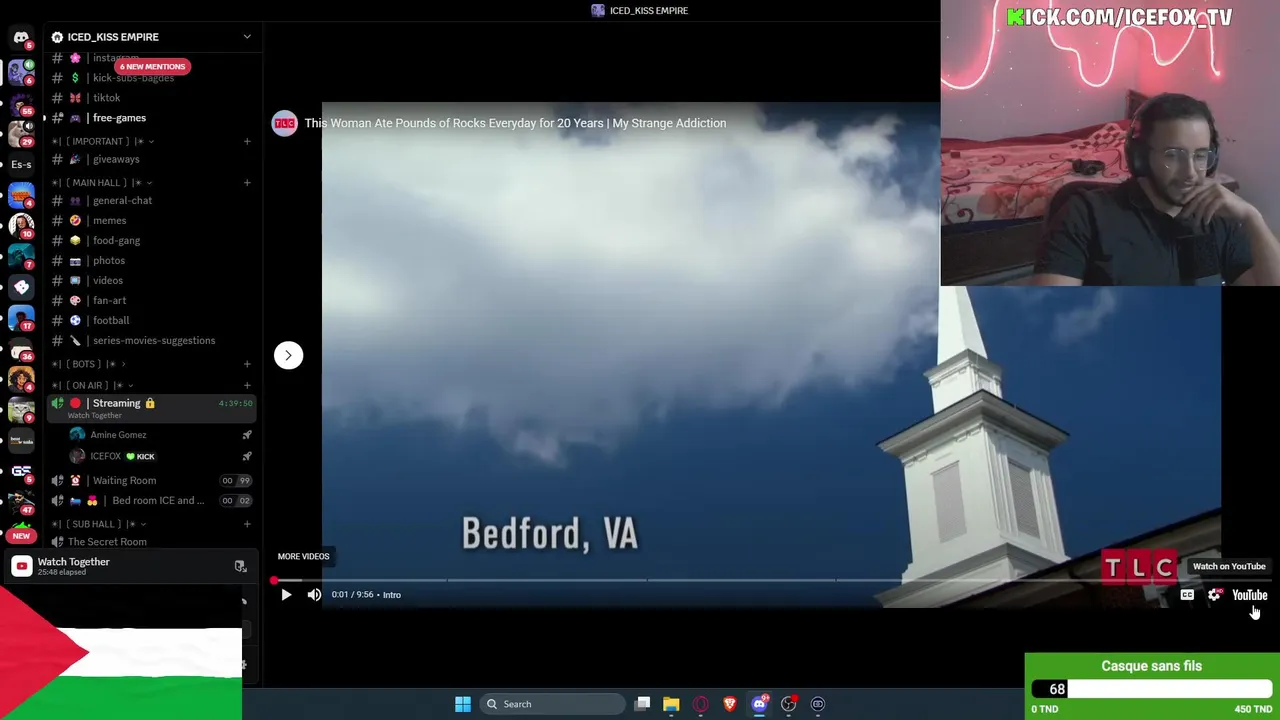Open Task View on taskbar
Viewport: 1280px width, 720px height.
[x=642, y=704]
